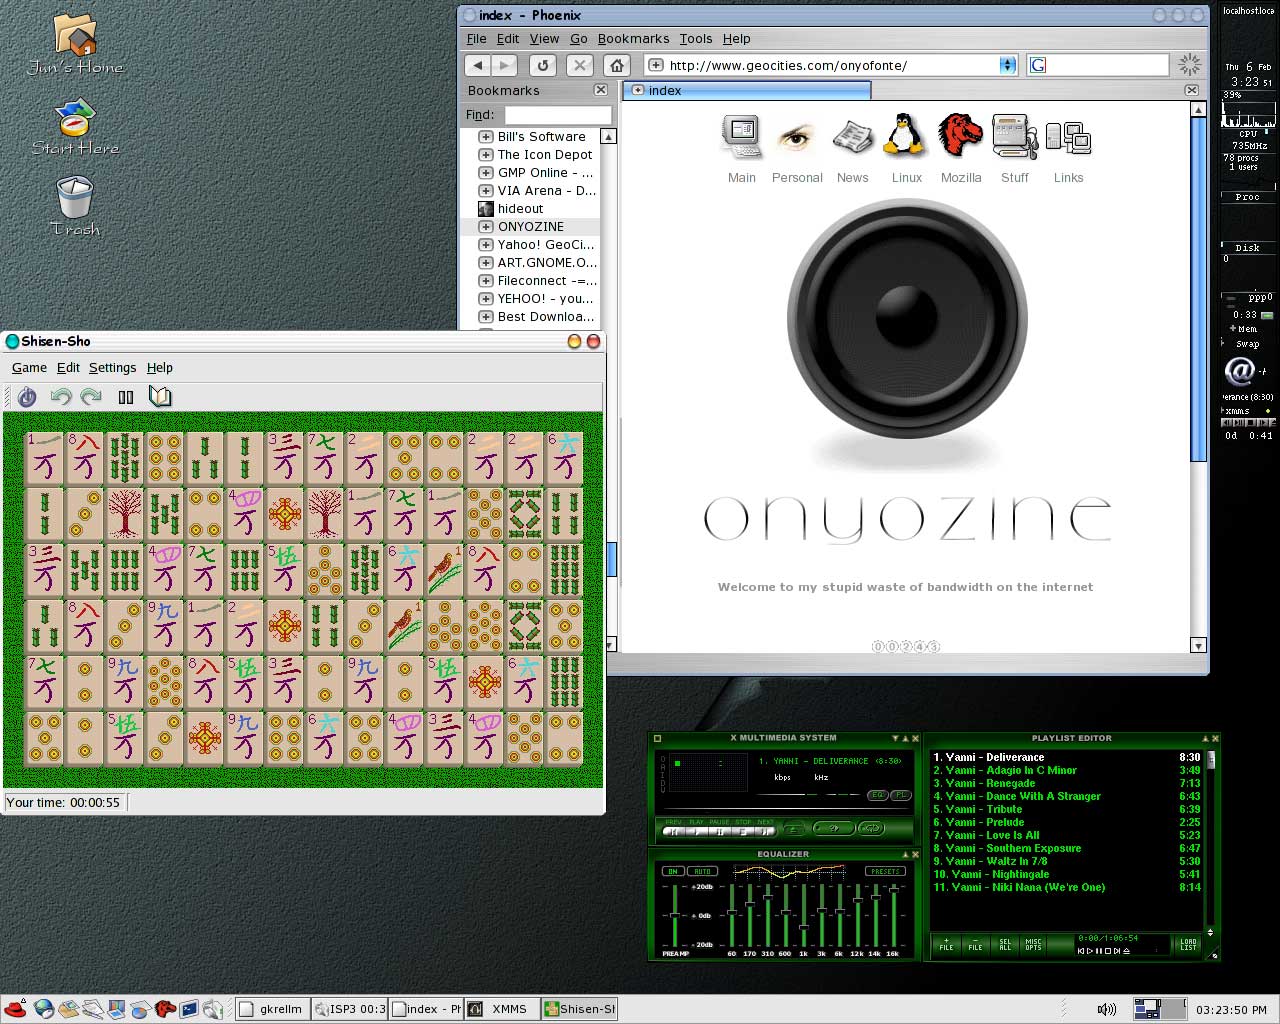The image size is (1280, 1024).
Task: Redo move in Shisen-Sho toolbar
Action: pos(91,397)
